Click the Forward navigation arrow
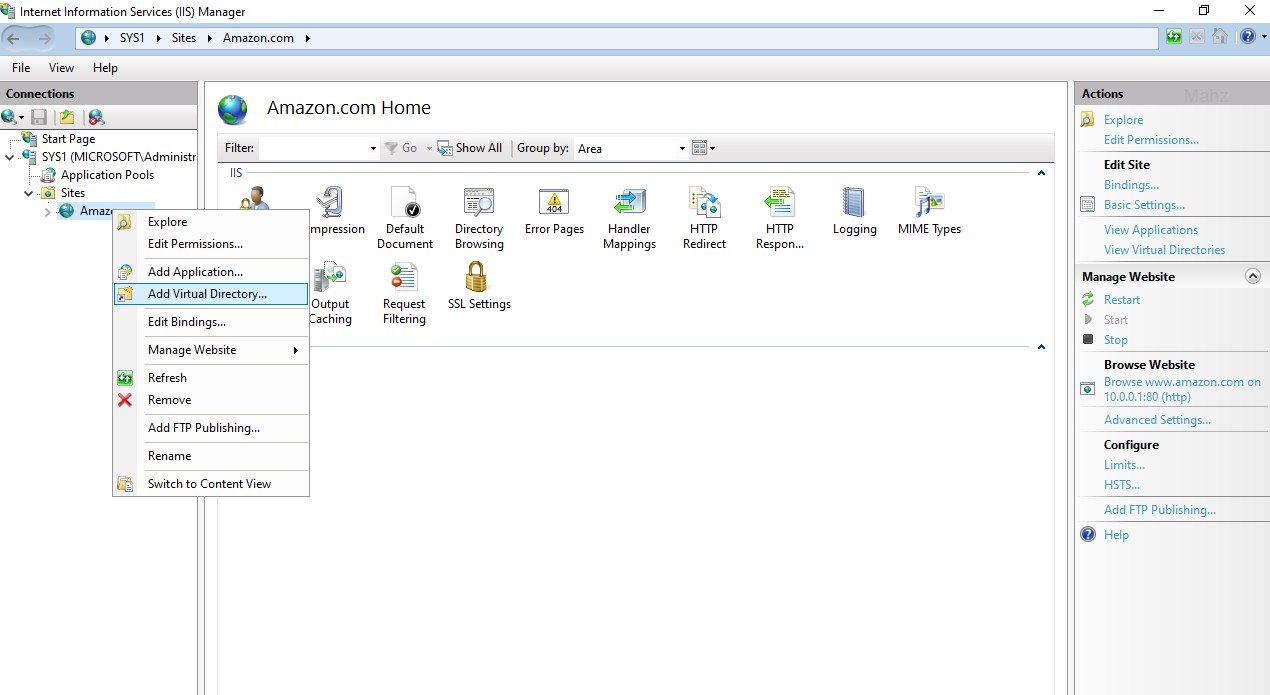Viewport: 1270px width, 695px height. [x=45, y=38]
